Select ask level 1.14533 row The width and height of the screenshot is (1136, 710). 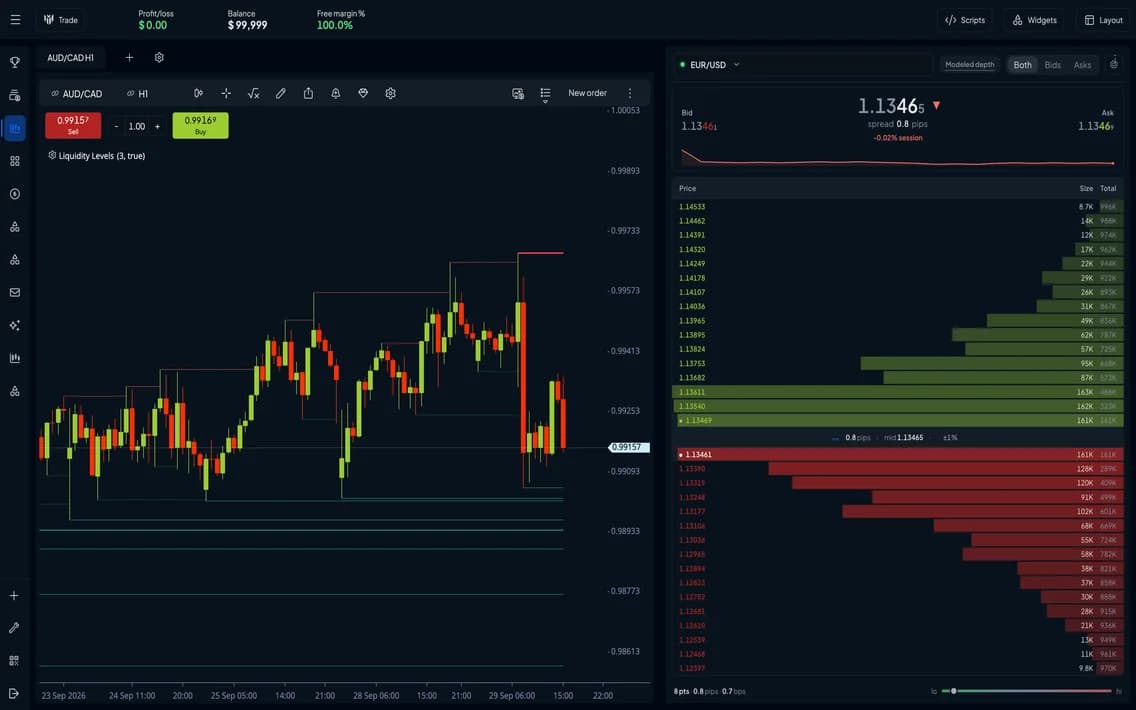click(x=898, y=206)
